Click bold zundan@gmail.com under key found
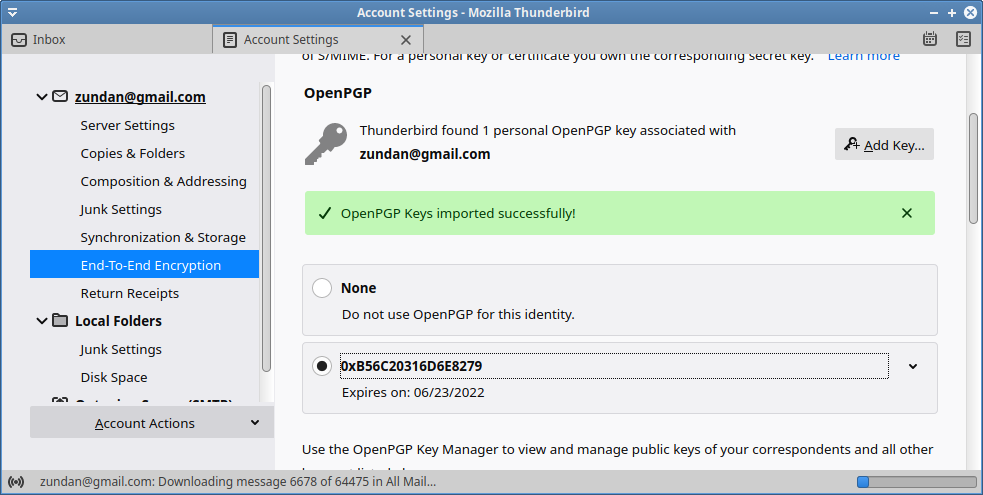The image size is (983, 495). [424, 154]
